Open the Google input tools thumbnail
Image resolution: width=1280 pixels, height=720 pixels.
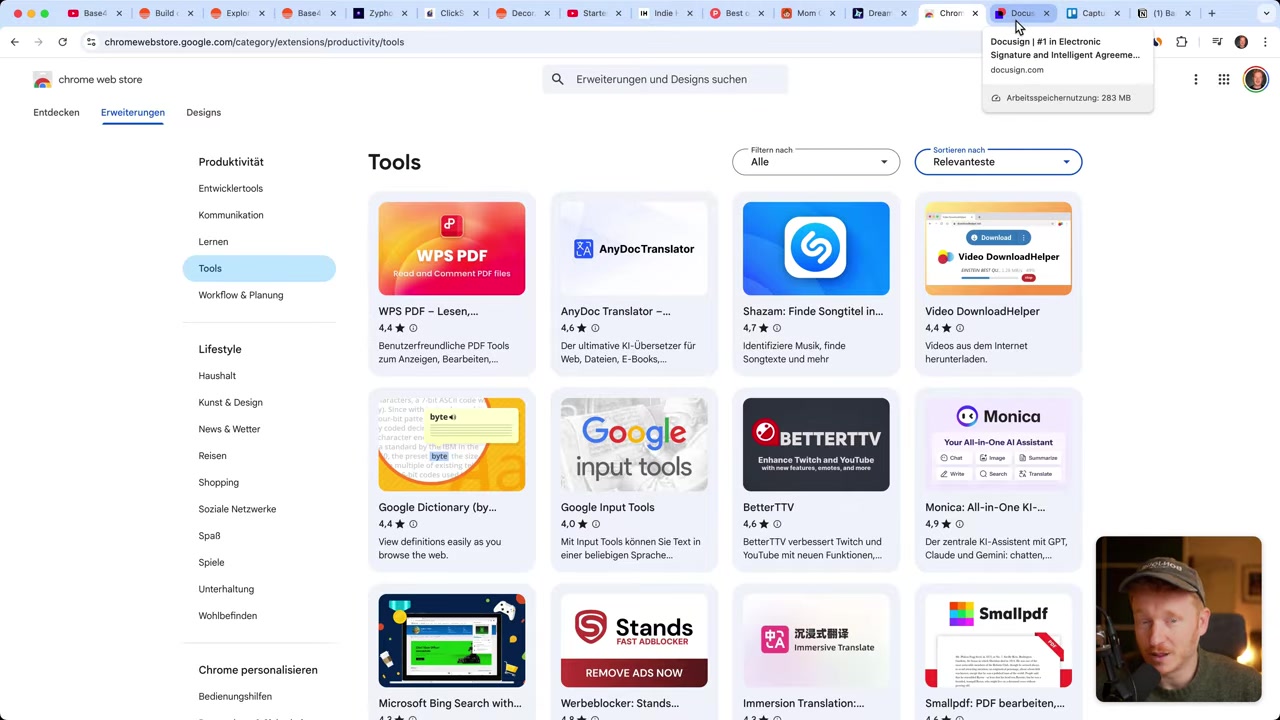coord(634,445)
